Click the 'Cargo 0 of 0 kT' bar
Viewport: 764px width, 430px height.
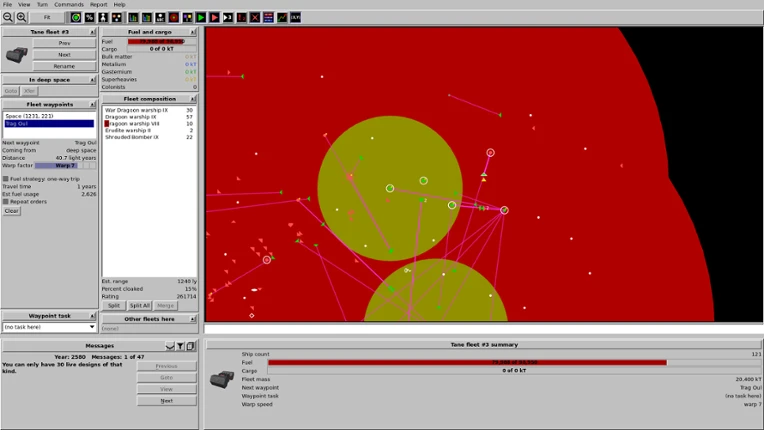click(x=162, y=49)
